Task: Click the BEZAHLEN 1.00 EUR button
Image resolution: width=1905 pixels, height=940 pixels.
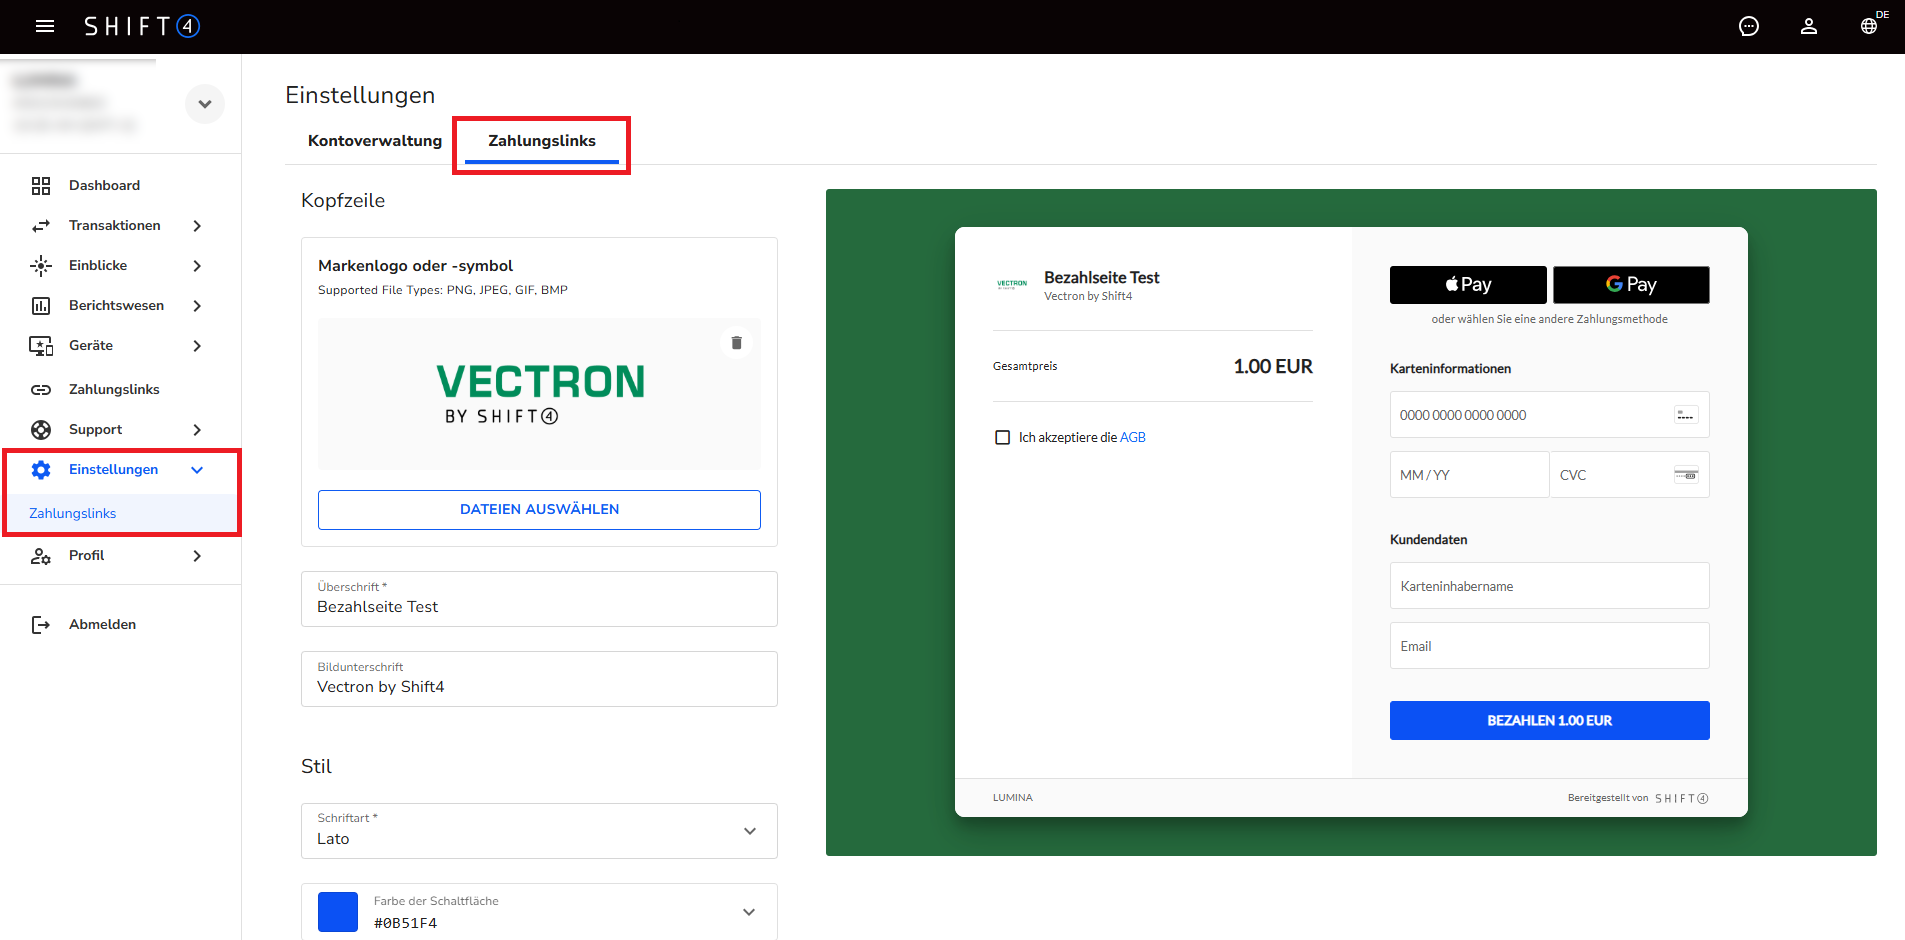Action: click(x=1549, y=721)
